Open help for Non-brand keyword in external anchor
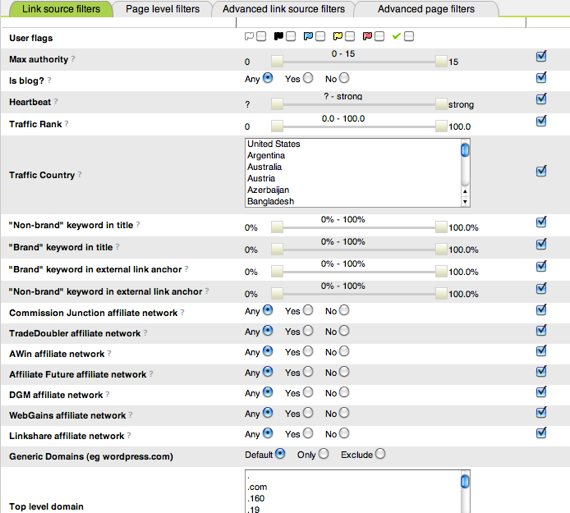The width and height of the screenshot is (570, 513). [x=207, y=291]
